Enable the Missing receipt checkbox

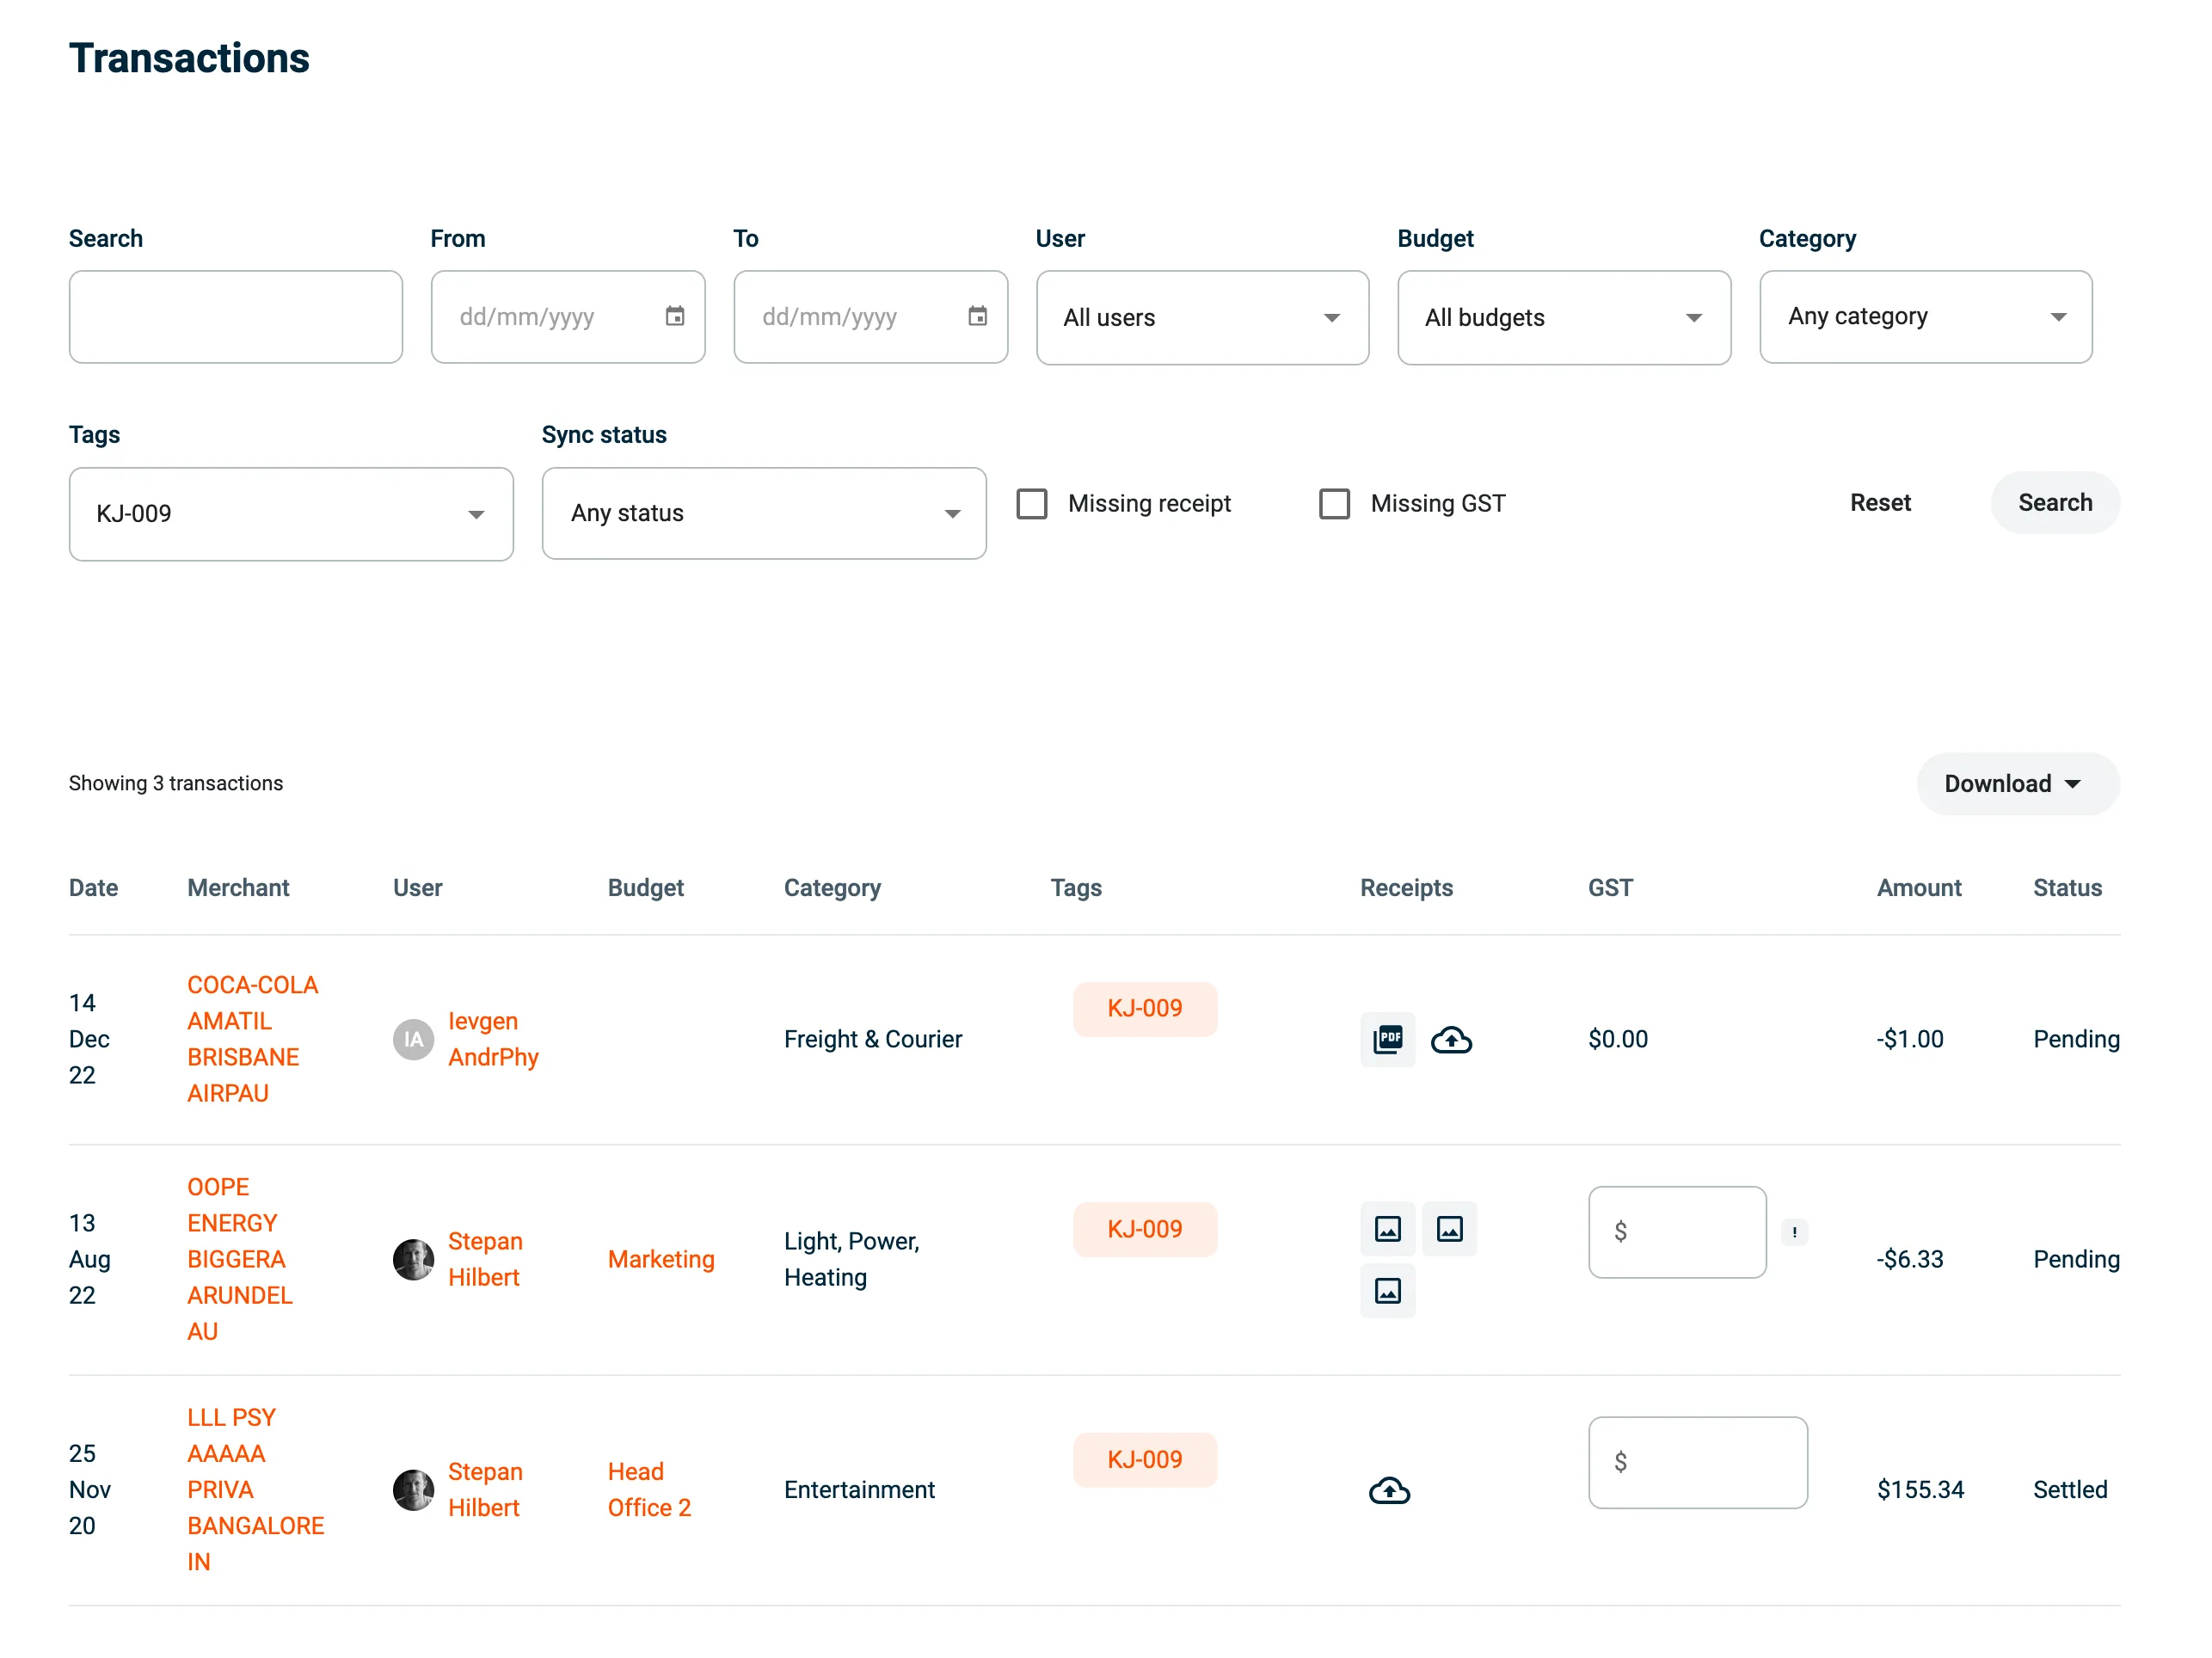(x=1031, y=503)
